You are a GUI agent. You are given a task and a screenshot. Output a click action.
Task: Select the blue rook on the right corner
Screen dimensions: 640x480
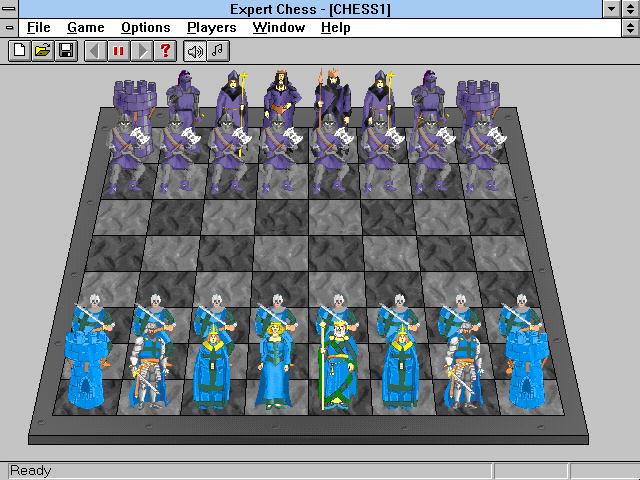[527, 369]
